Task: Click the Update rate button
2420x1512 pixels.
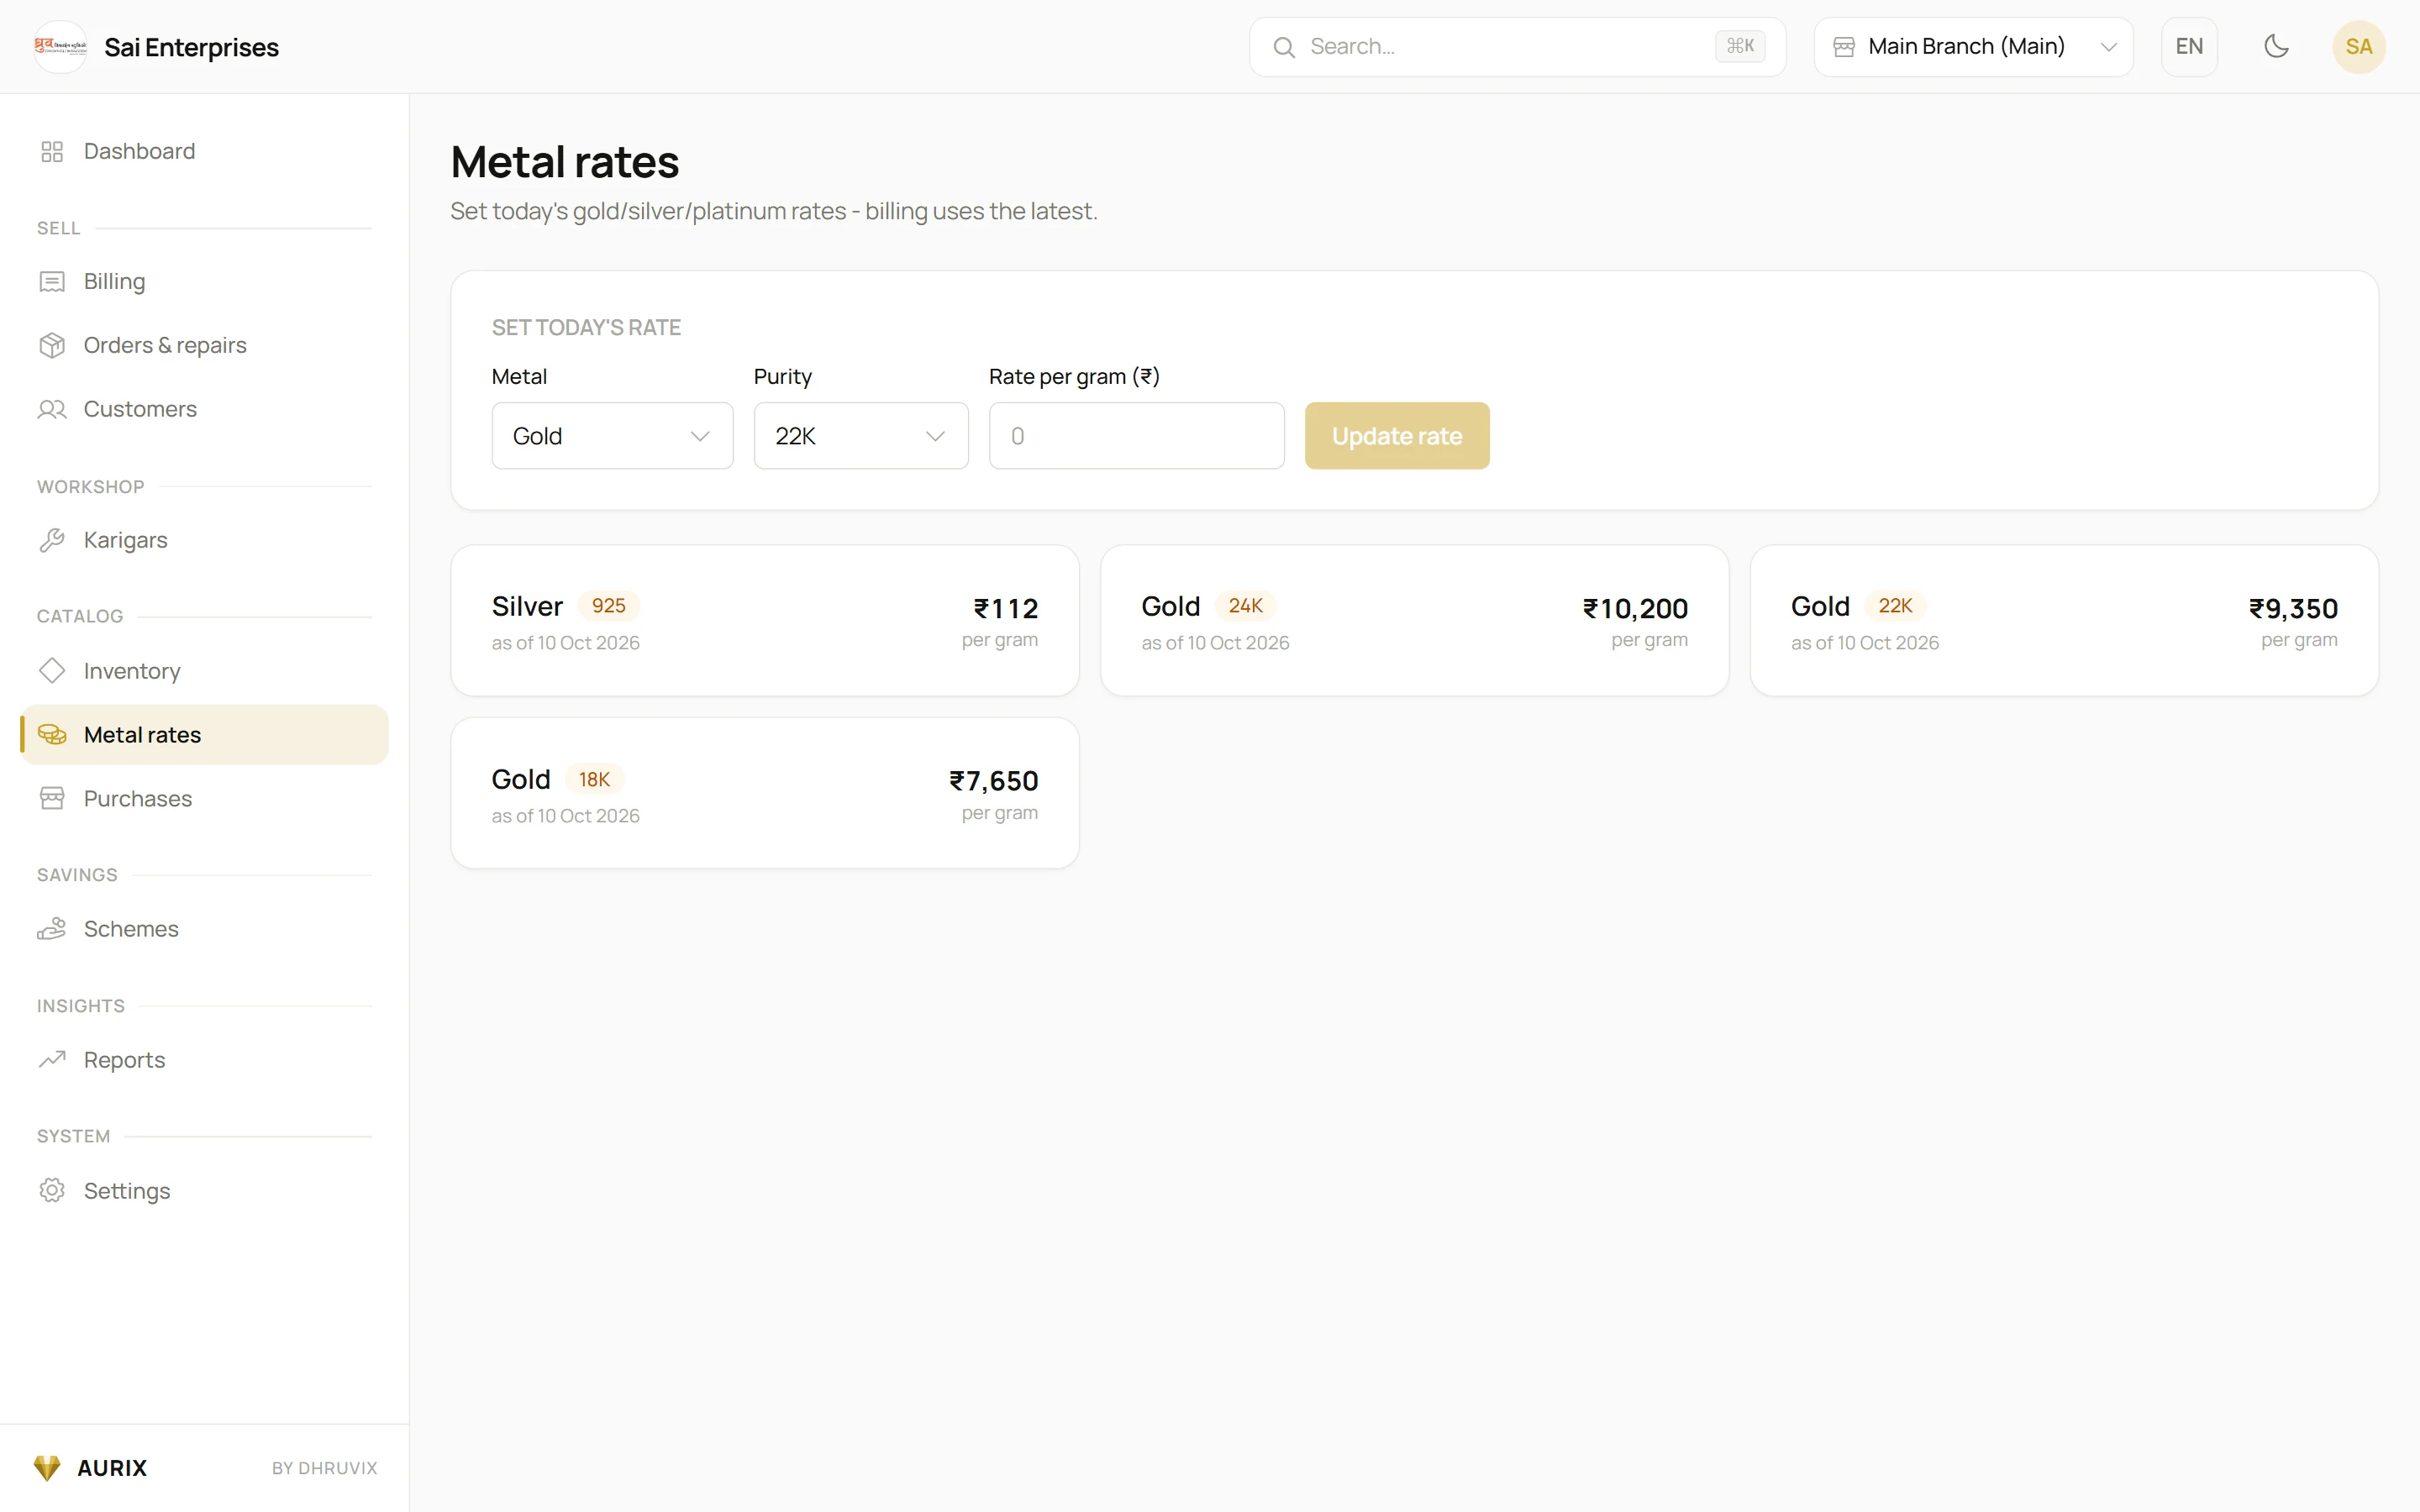Action: pos(1396,436)
